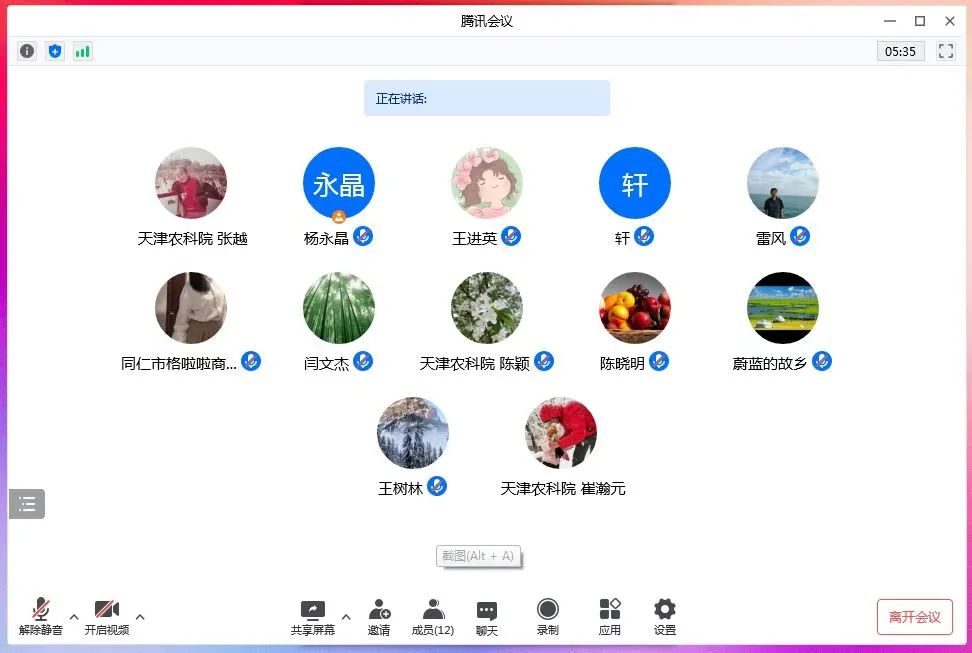Minimize the 腾讯会议 window
Image resolution: width=972 pixels, height=653 pixels.
point(890,21)
